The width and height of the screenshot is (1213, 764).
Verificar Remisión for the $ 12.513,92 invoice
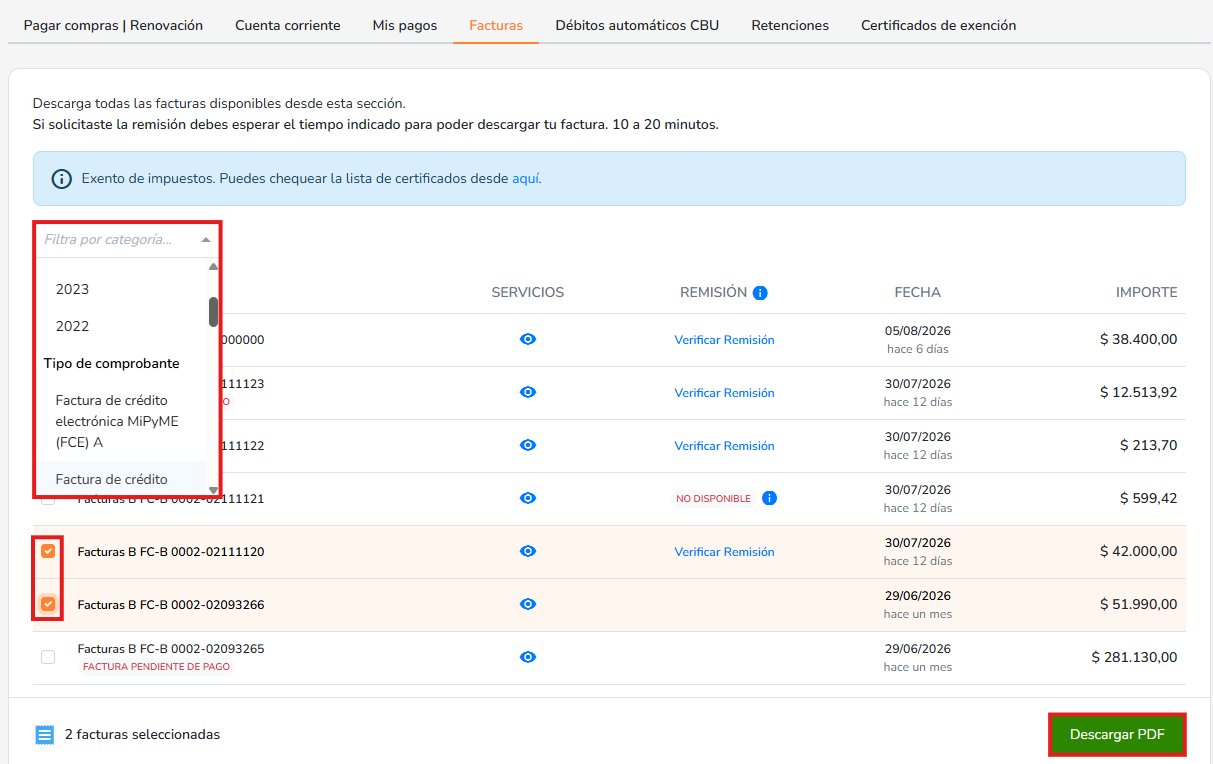coord(724,393)
